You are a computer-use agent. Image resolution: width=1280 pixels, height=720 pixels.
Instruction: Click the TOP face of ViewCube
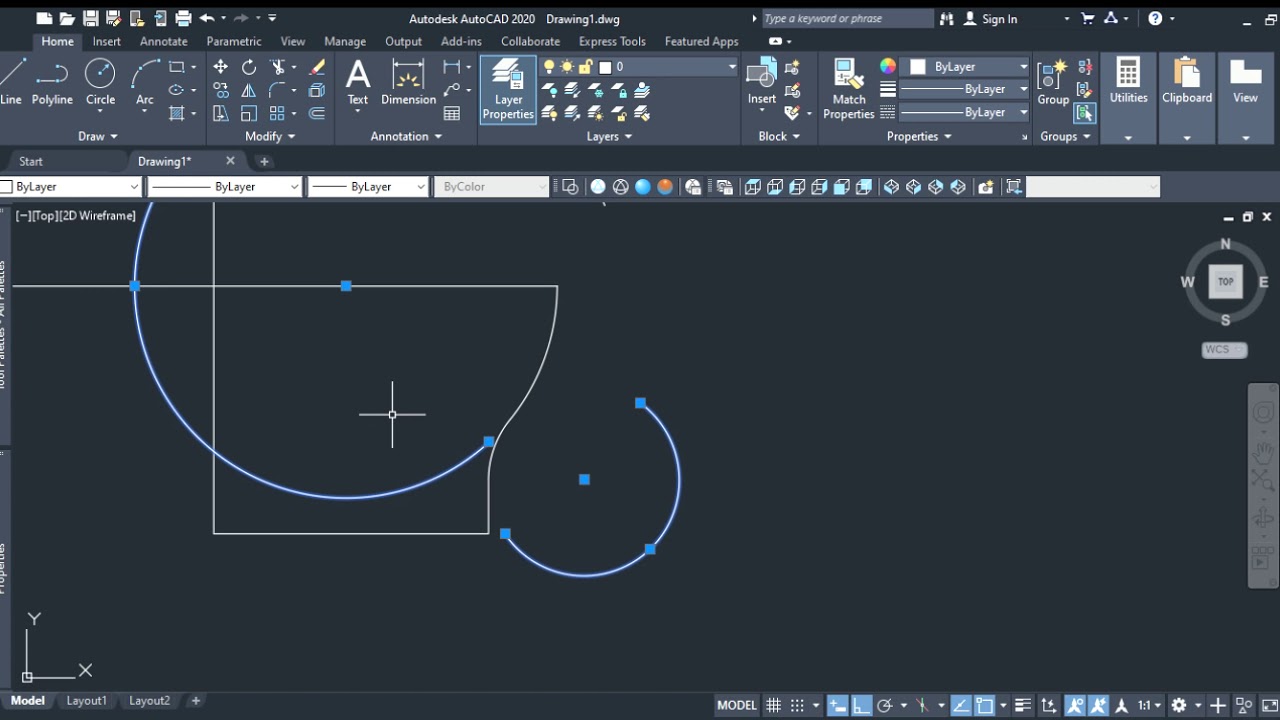pos(1225,282)
